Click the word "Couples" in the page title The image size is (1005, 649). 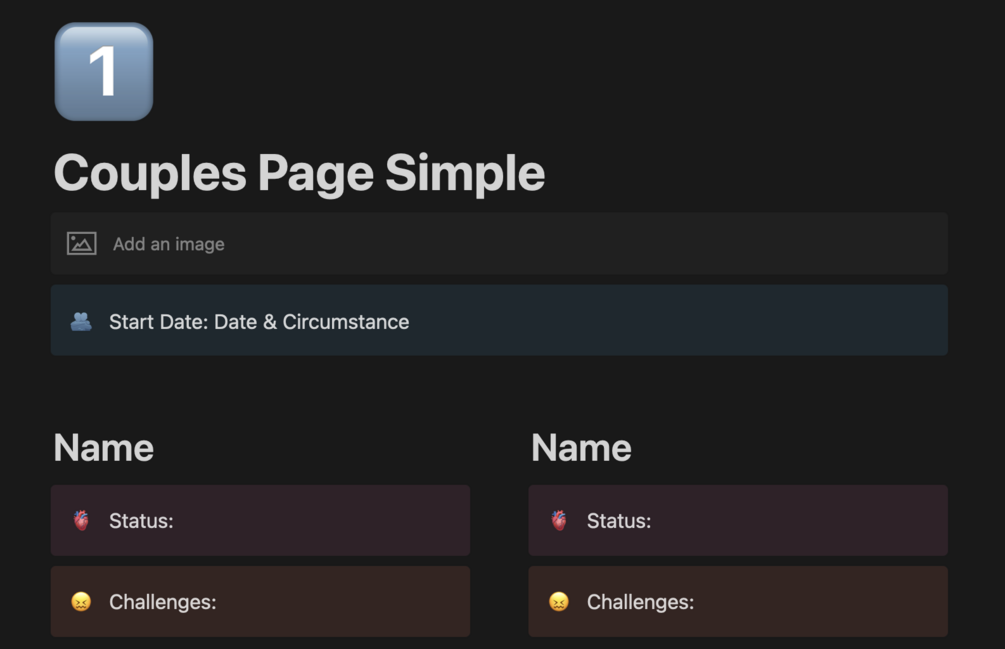tap(150, 173)
